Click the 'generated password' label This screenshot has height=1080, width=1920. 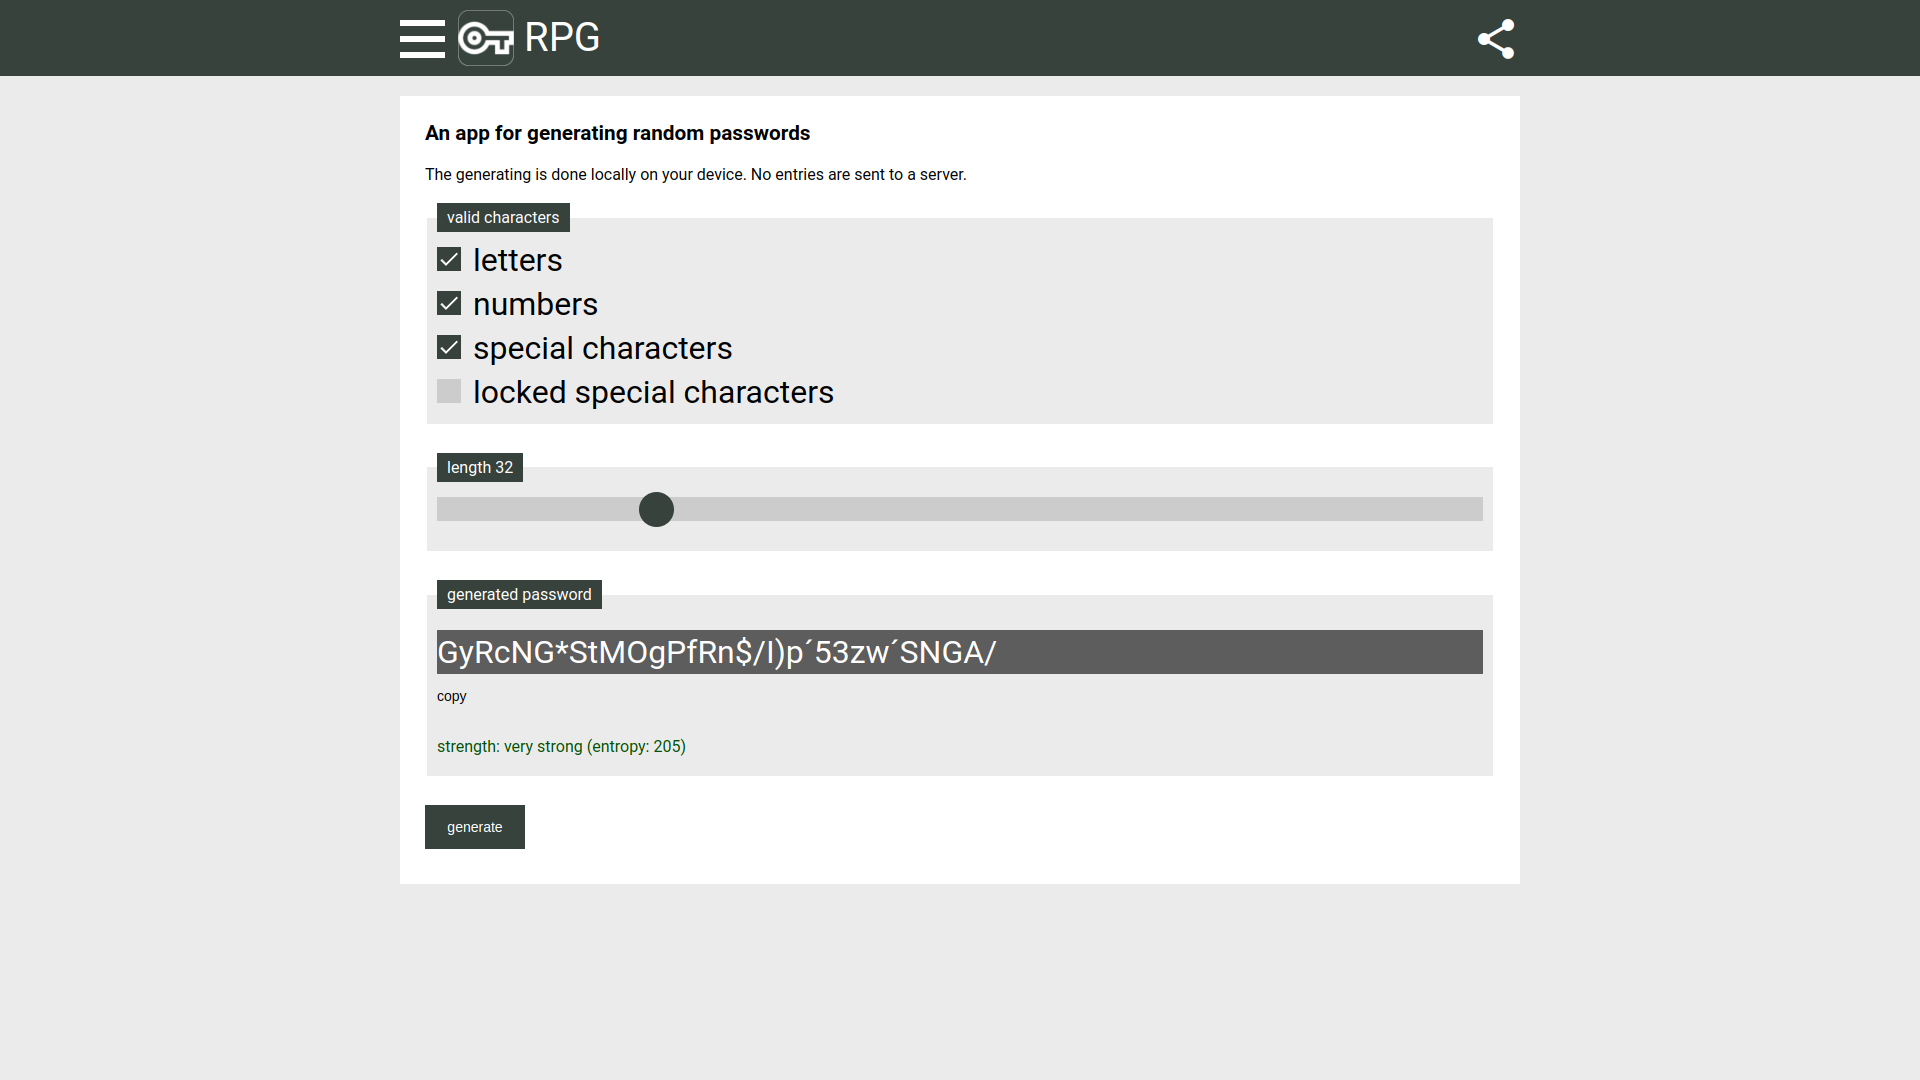(x=519, y=595)
